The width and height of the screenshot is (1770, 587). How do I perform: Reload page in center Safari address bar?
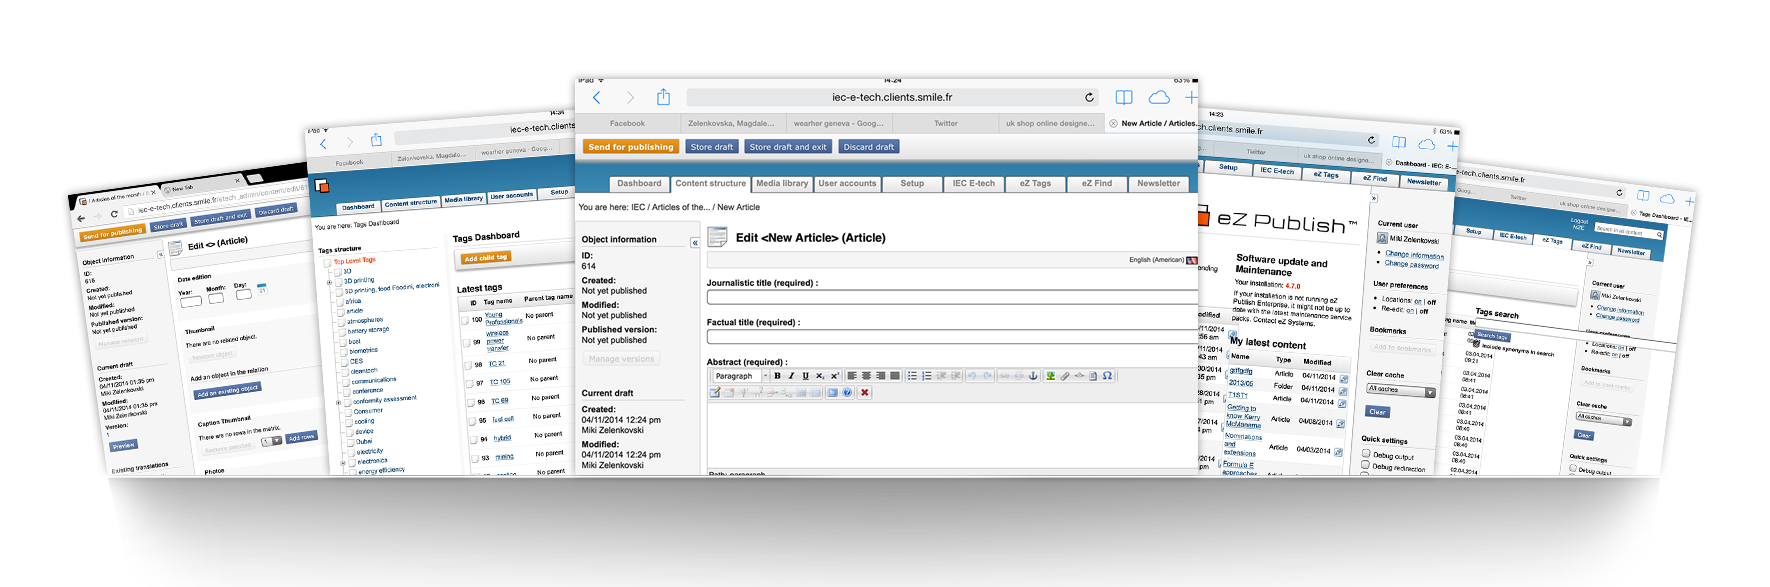1089,97
